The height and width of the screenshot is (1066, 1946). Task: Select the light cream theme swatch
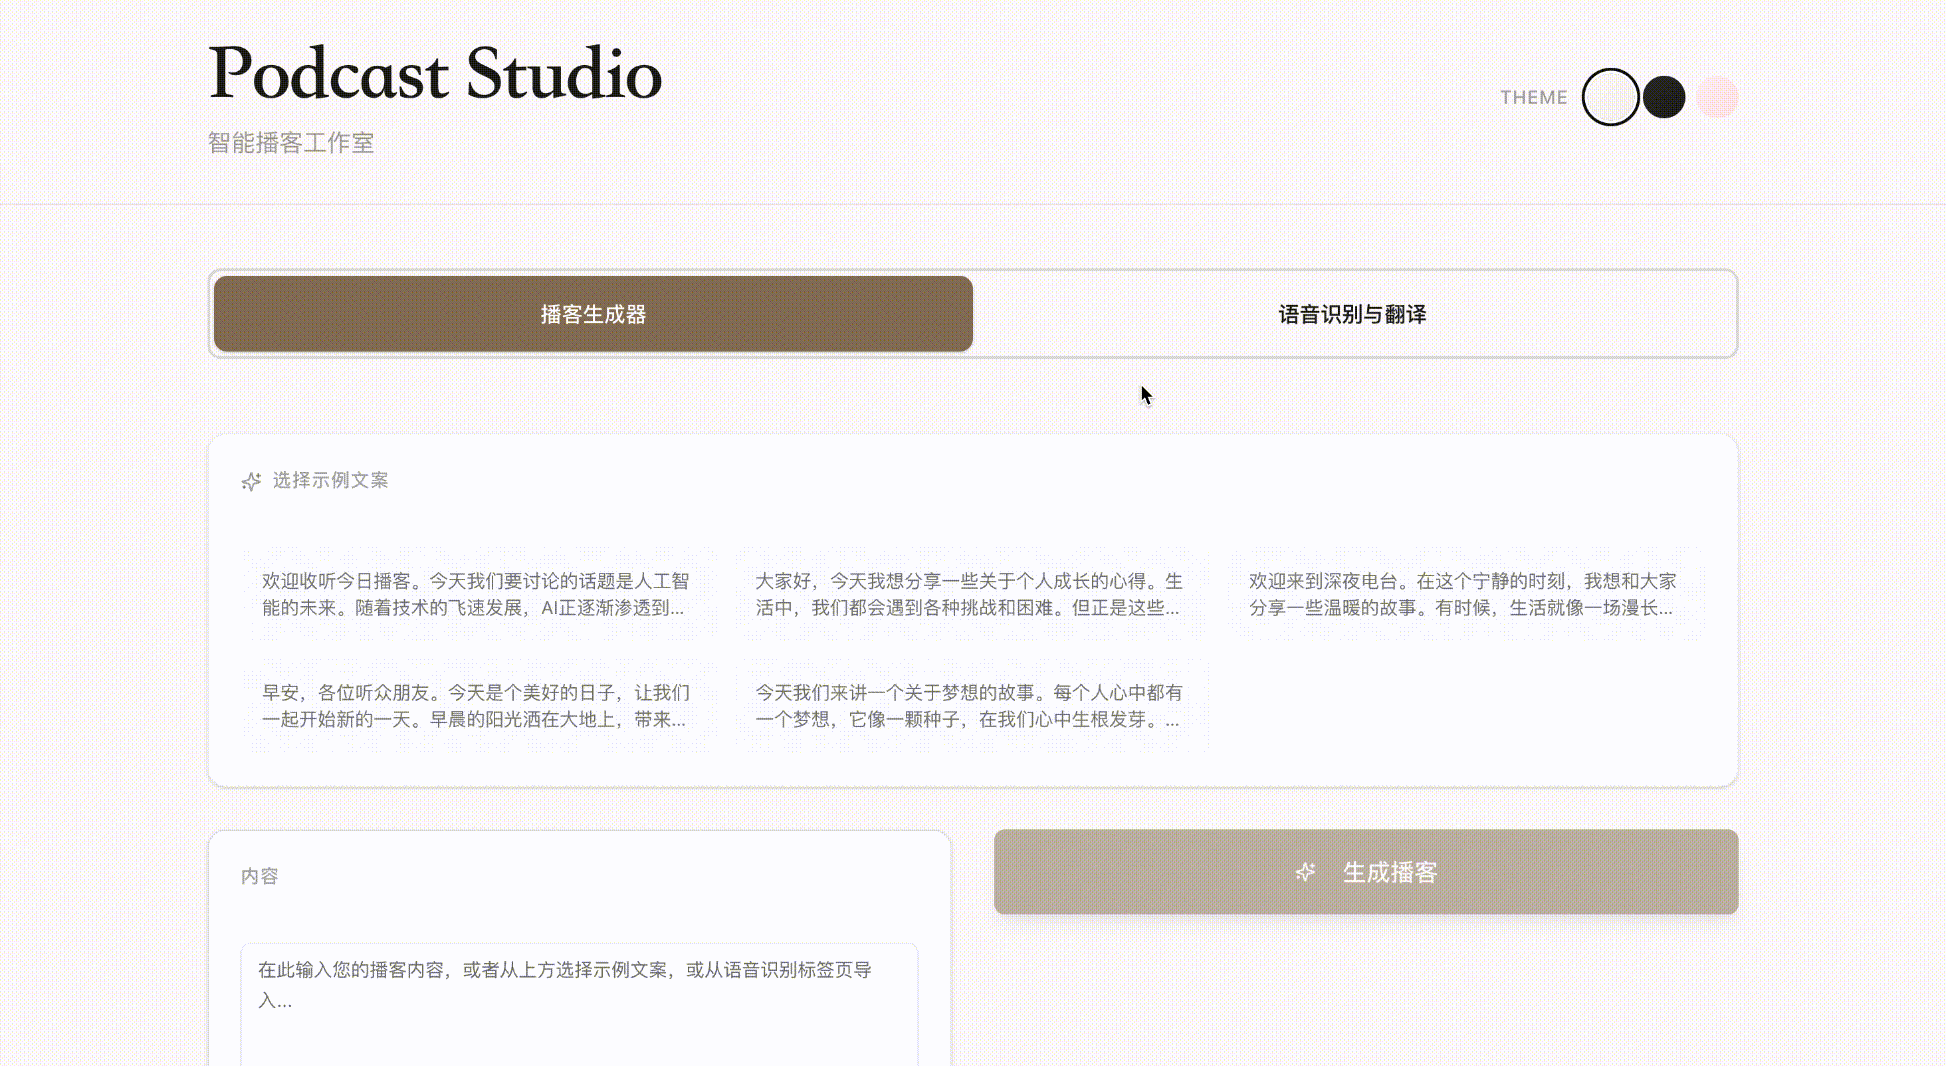(1610, 97)
